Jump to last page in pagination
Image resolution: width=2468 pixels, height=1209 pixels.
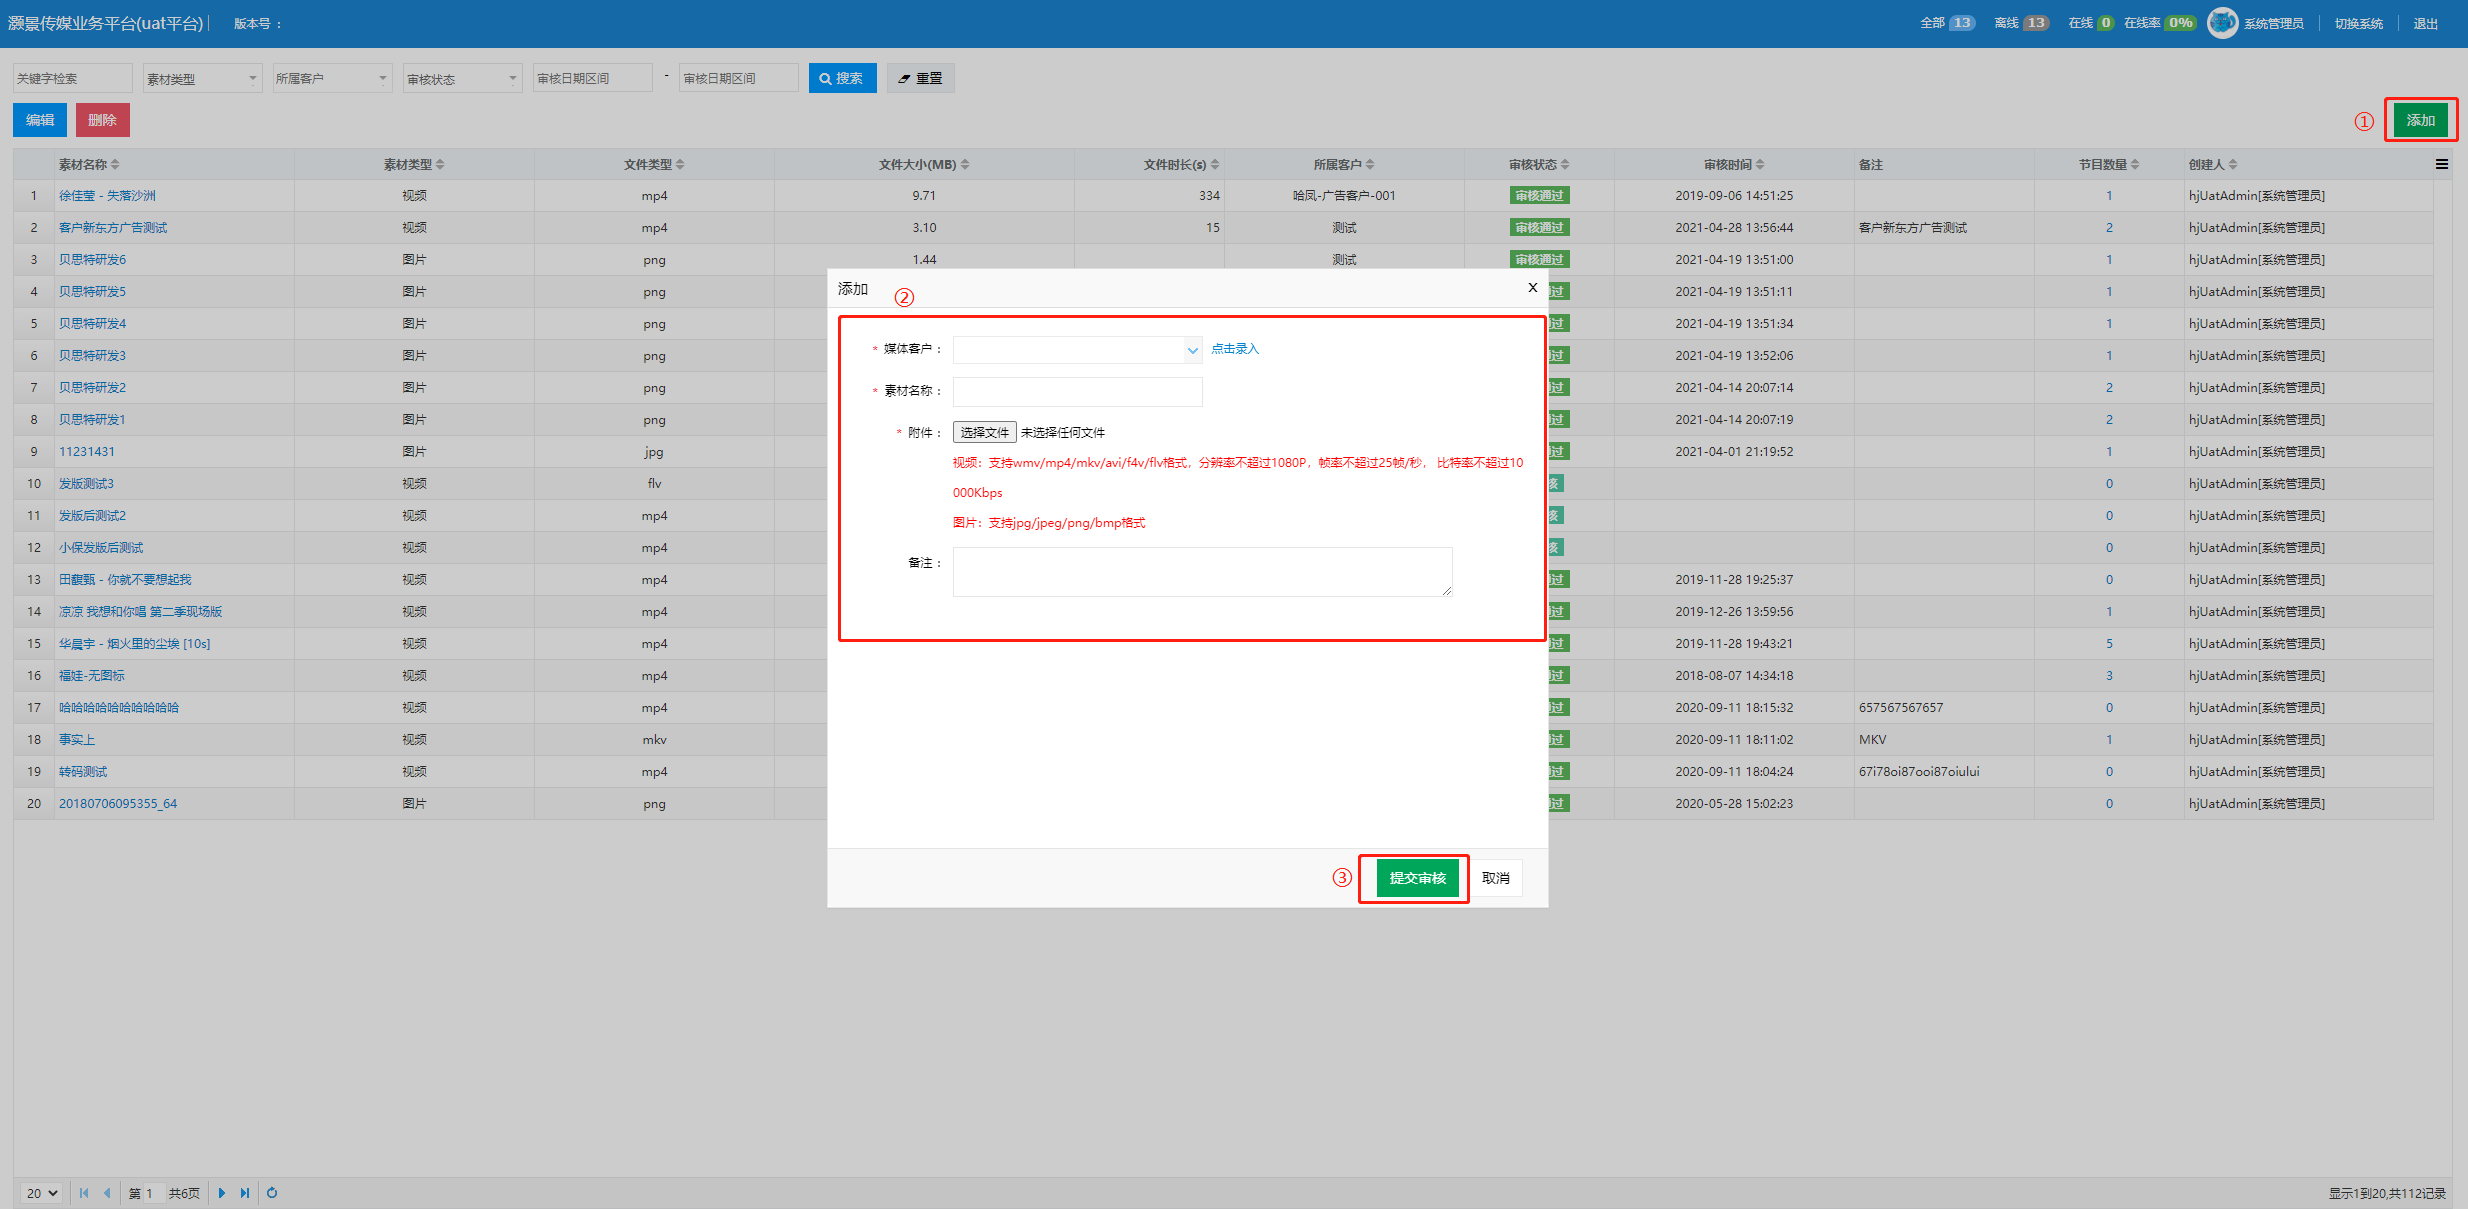click(x=245, y=1193)
